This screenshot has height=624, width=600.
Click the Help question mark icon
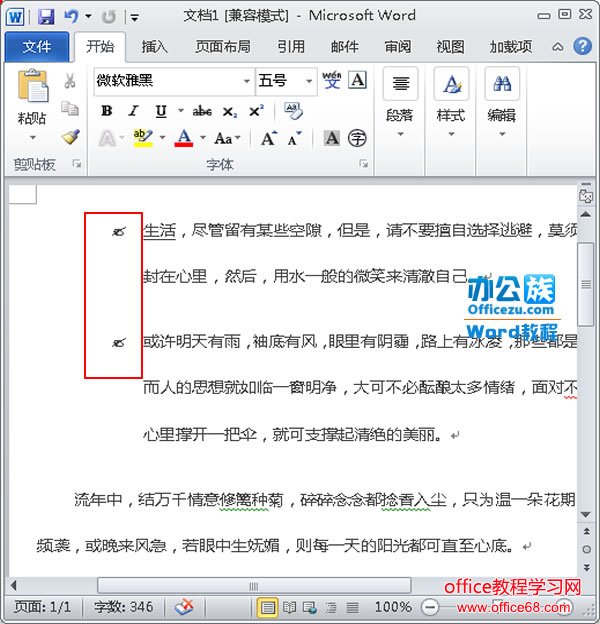click(582, 46)
